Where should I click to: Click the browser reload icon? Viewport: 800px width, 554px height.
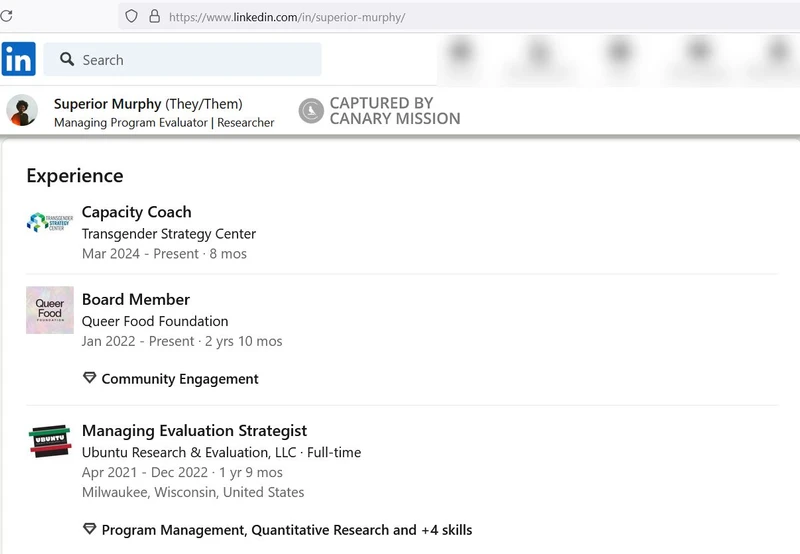click(6, 16)
